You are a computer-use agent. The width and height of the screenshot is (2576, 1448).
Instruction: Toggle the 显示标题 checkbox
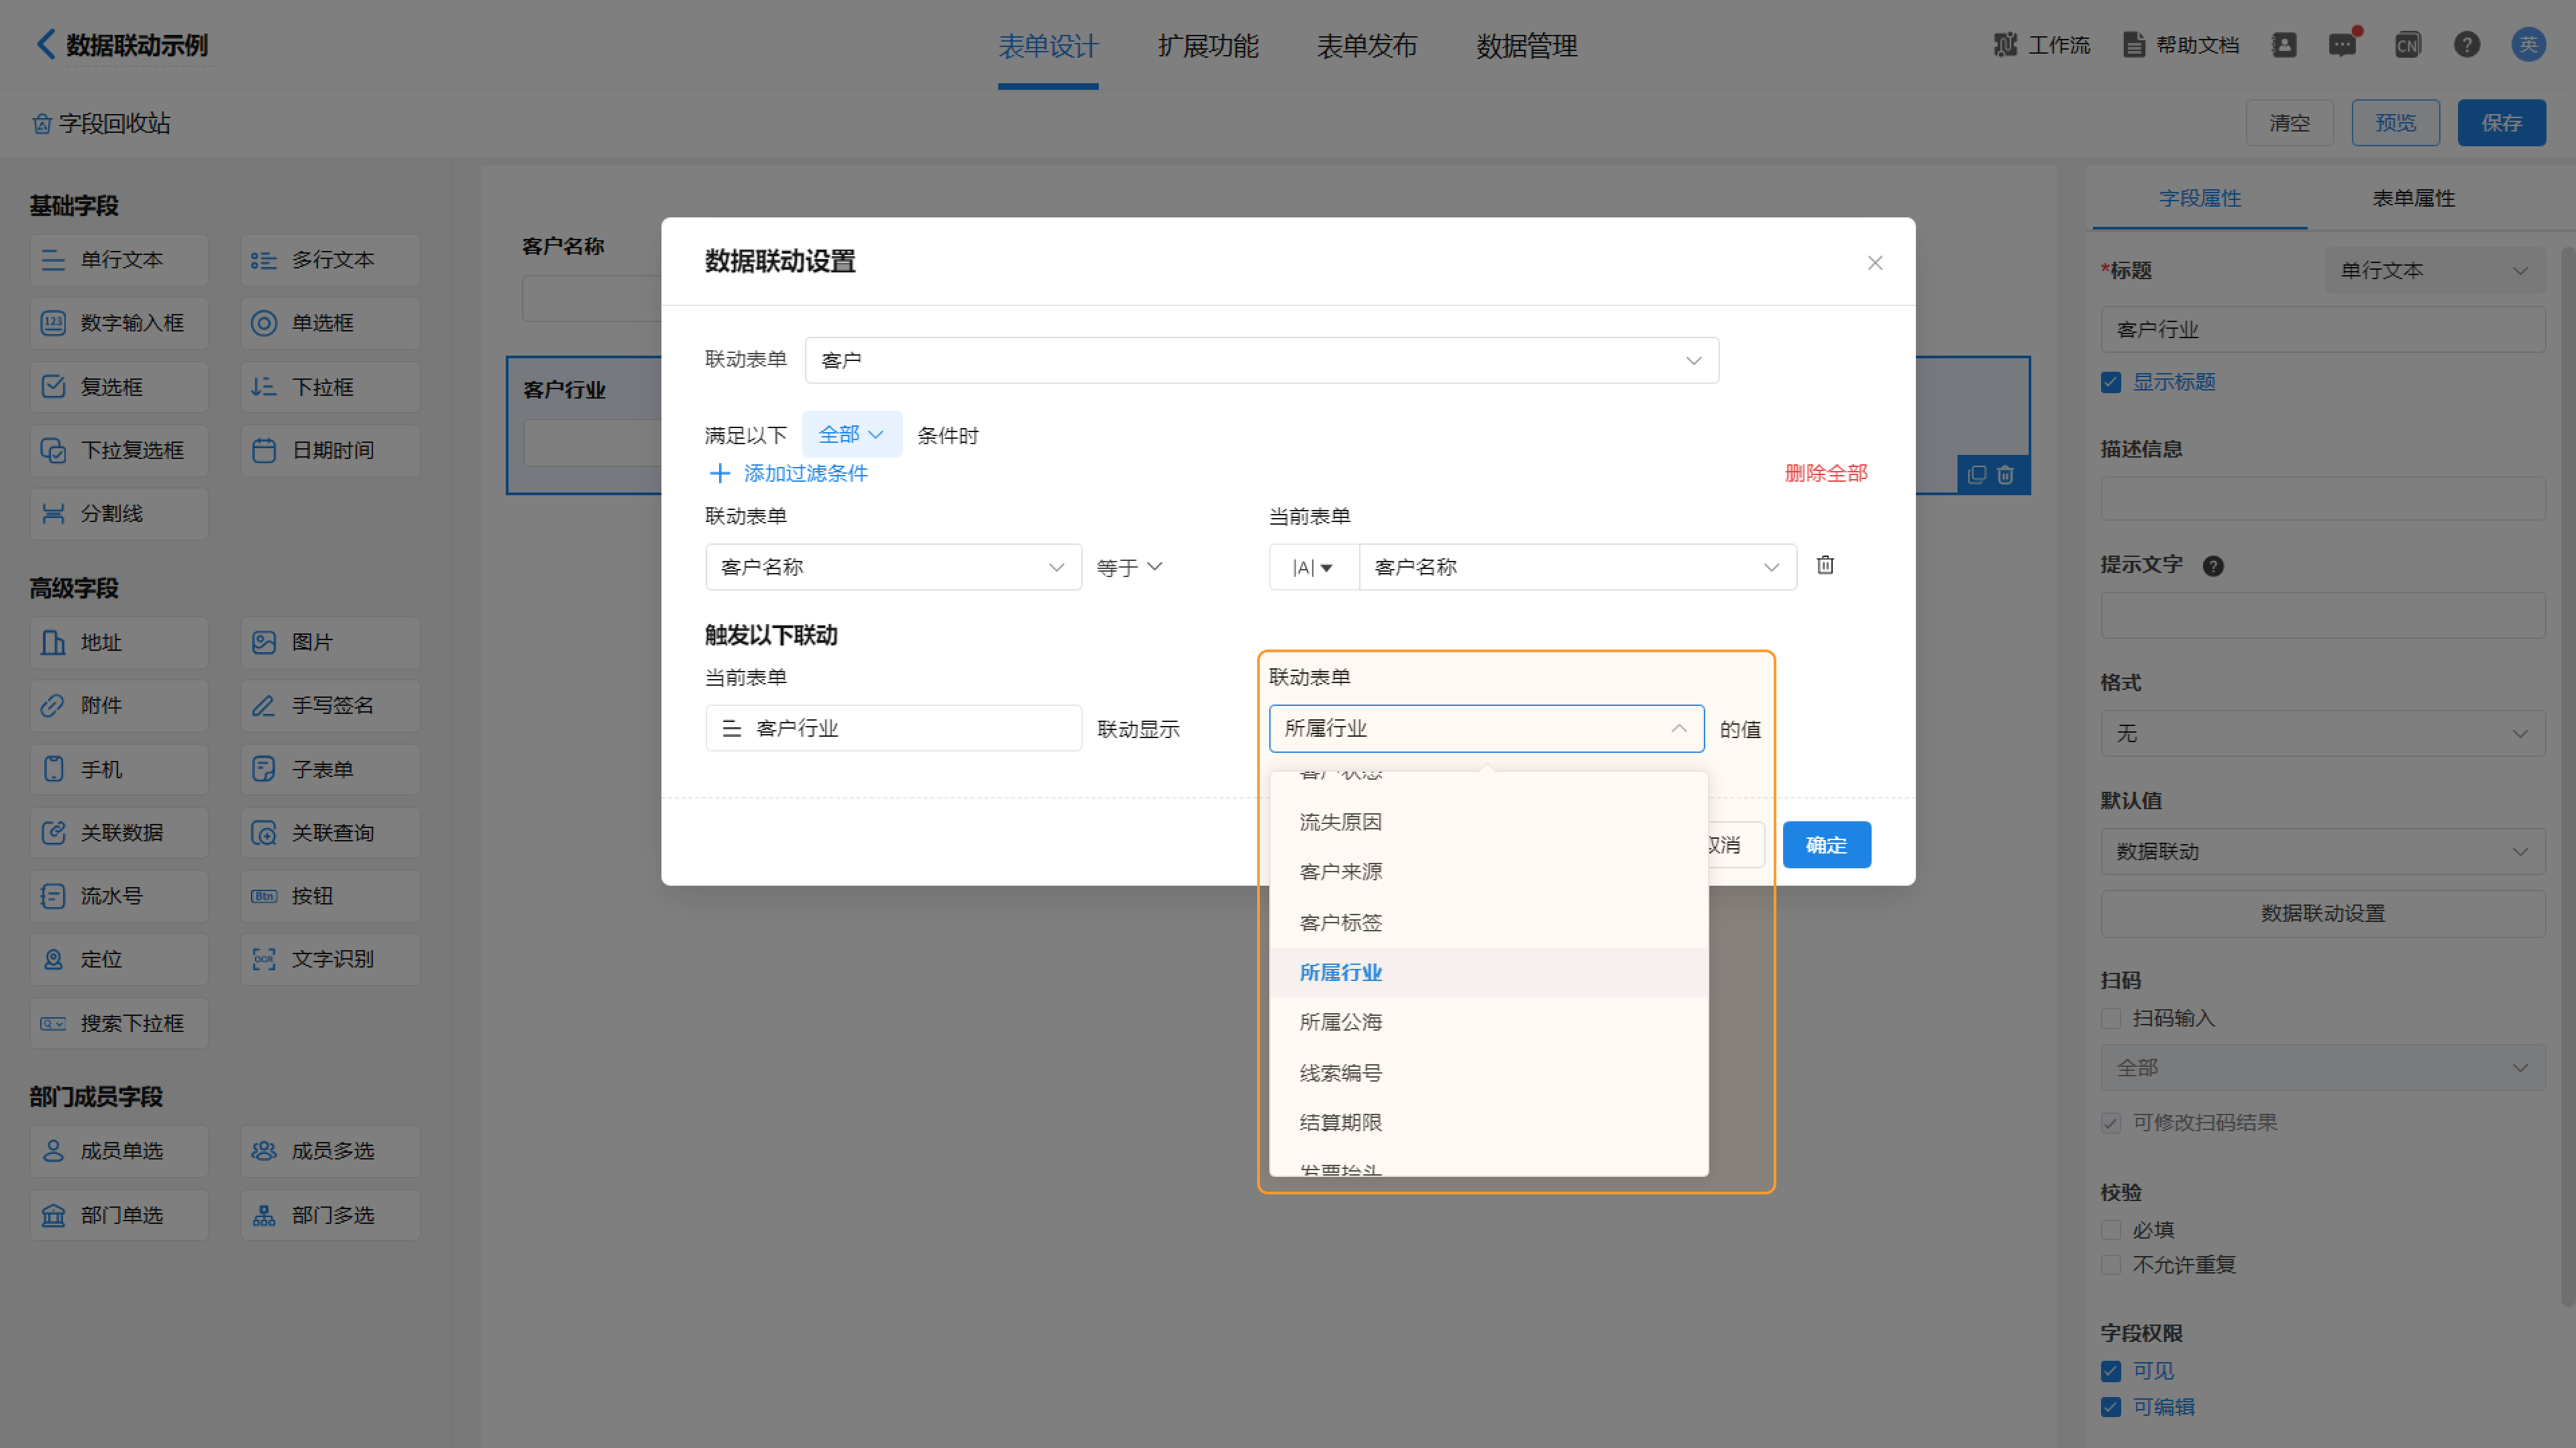[x=2111, y=383]
